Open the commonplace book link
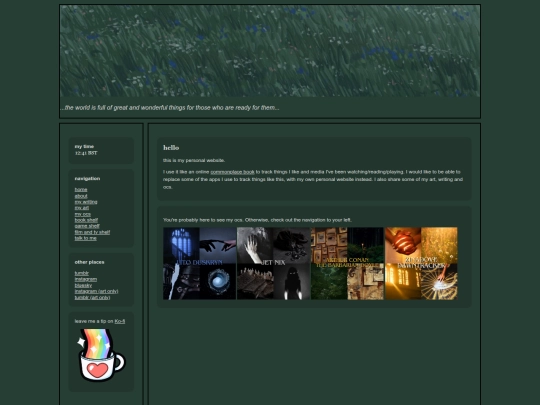The image size is (540, 405). [x=232, y=172]
